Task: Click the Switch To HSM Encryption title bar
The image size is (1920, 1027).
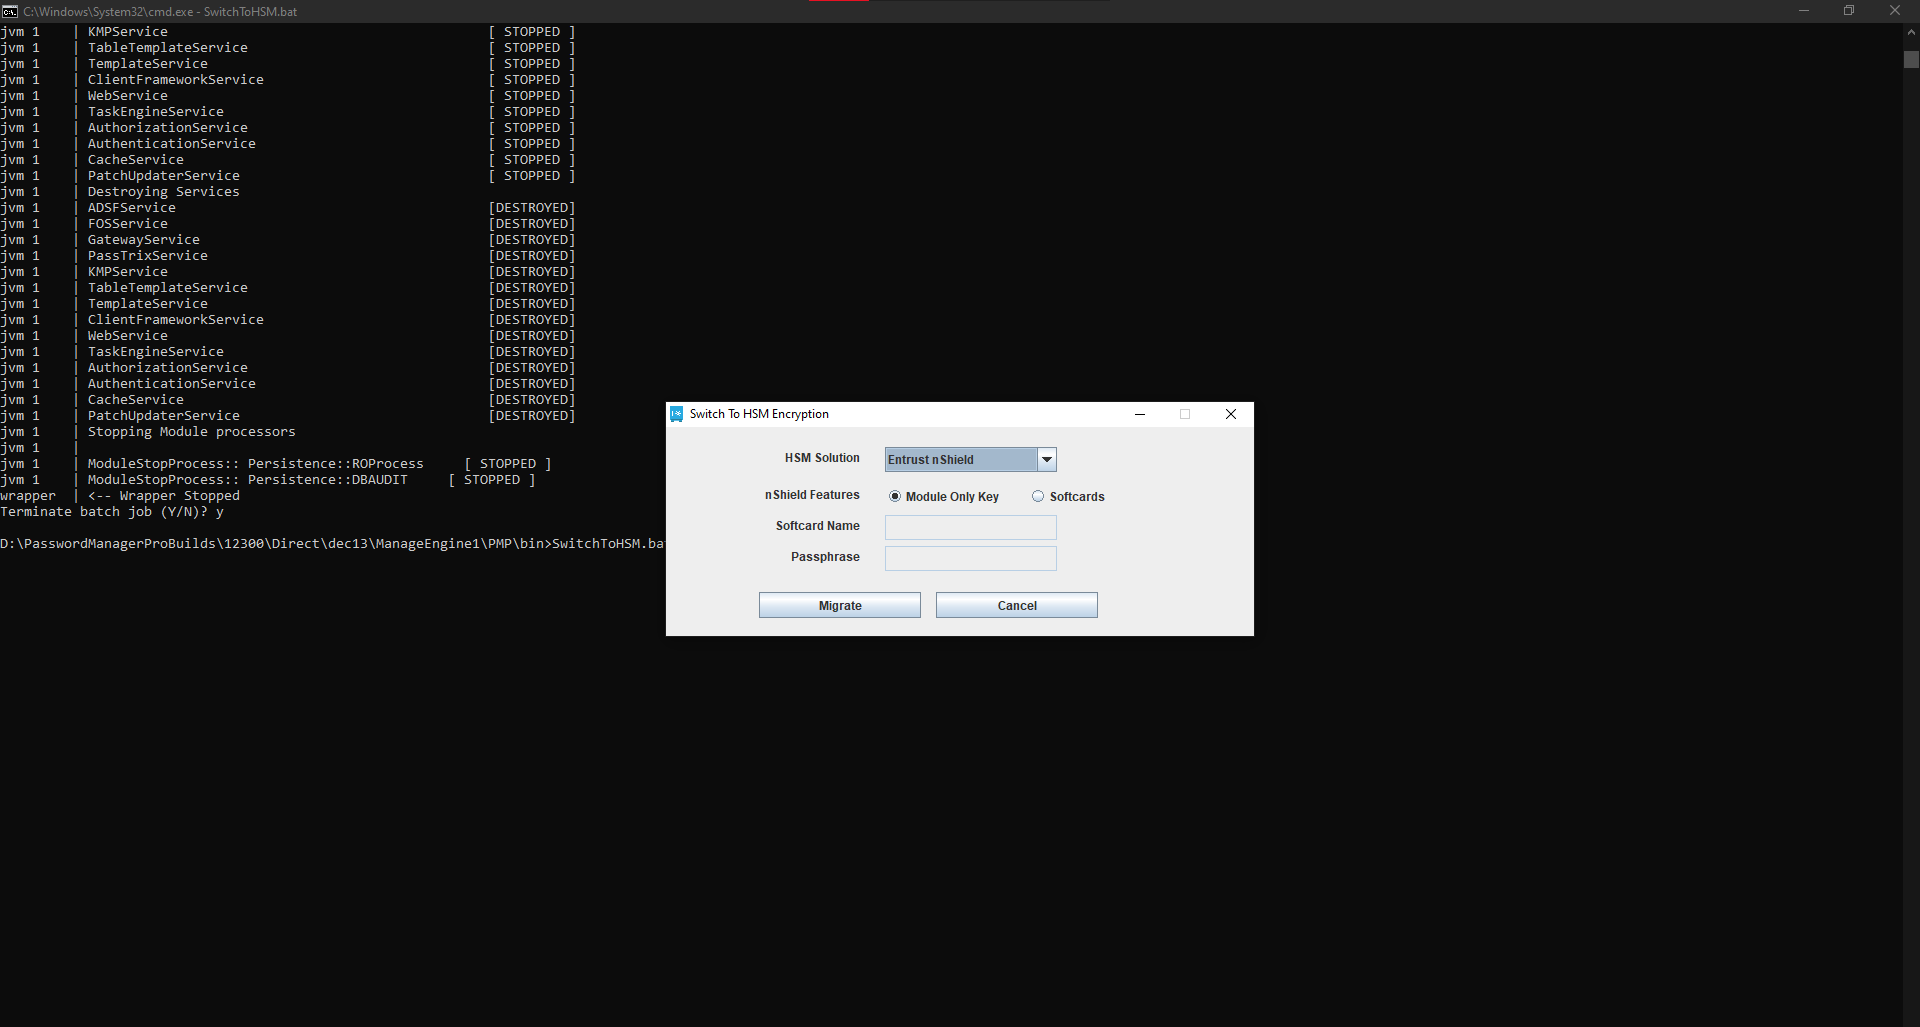Action: (950, 414)
